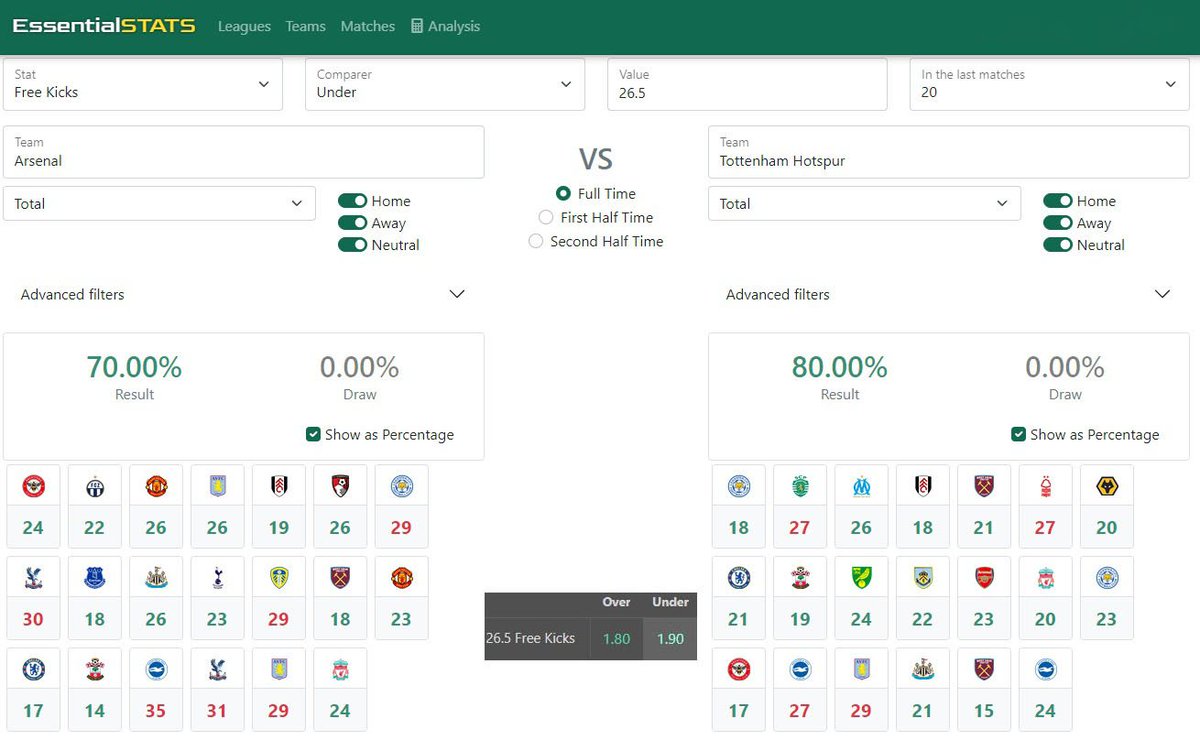The height and width of the screenshot is (740, 1200).
Task: Toggle the Neutral switch for Arsenal
Action: [352, 245]
